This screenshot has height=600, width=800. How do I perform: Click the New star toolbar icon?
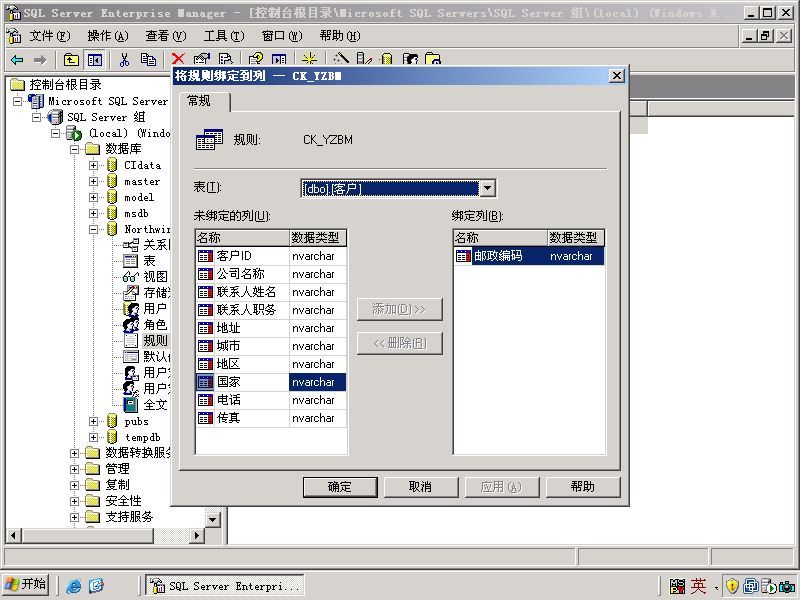309,59
